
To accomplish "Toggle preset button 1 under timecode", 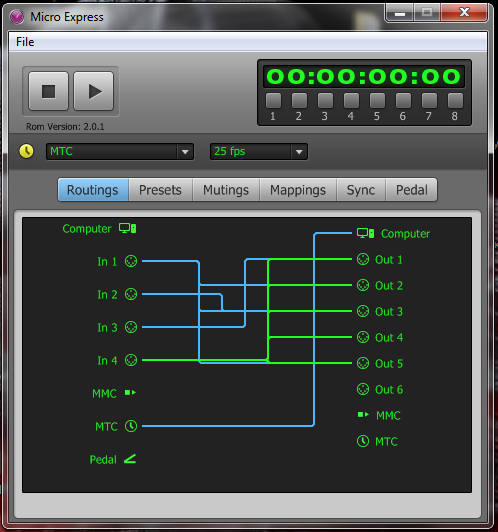I will point(273,100).
